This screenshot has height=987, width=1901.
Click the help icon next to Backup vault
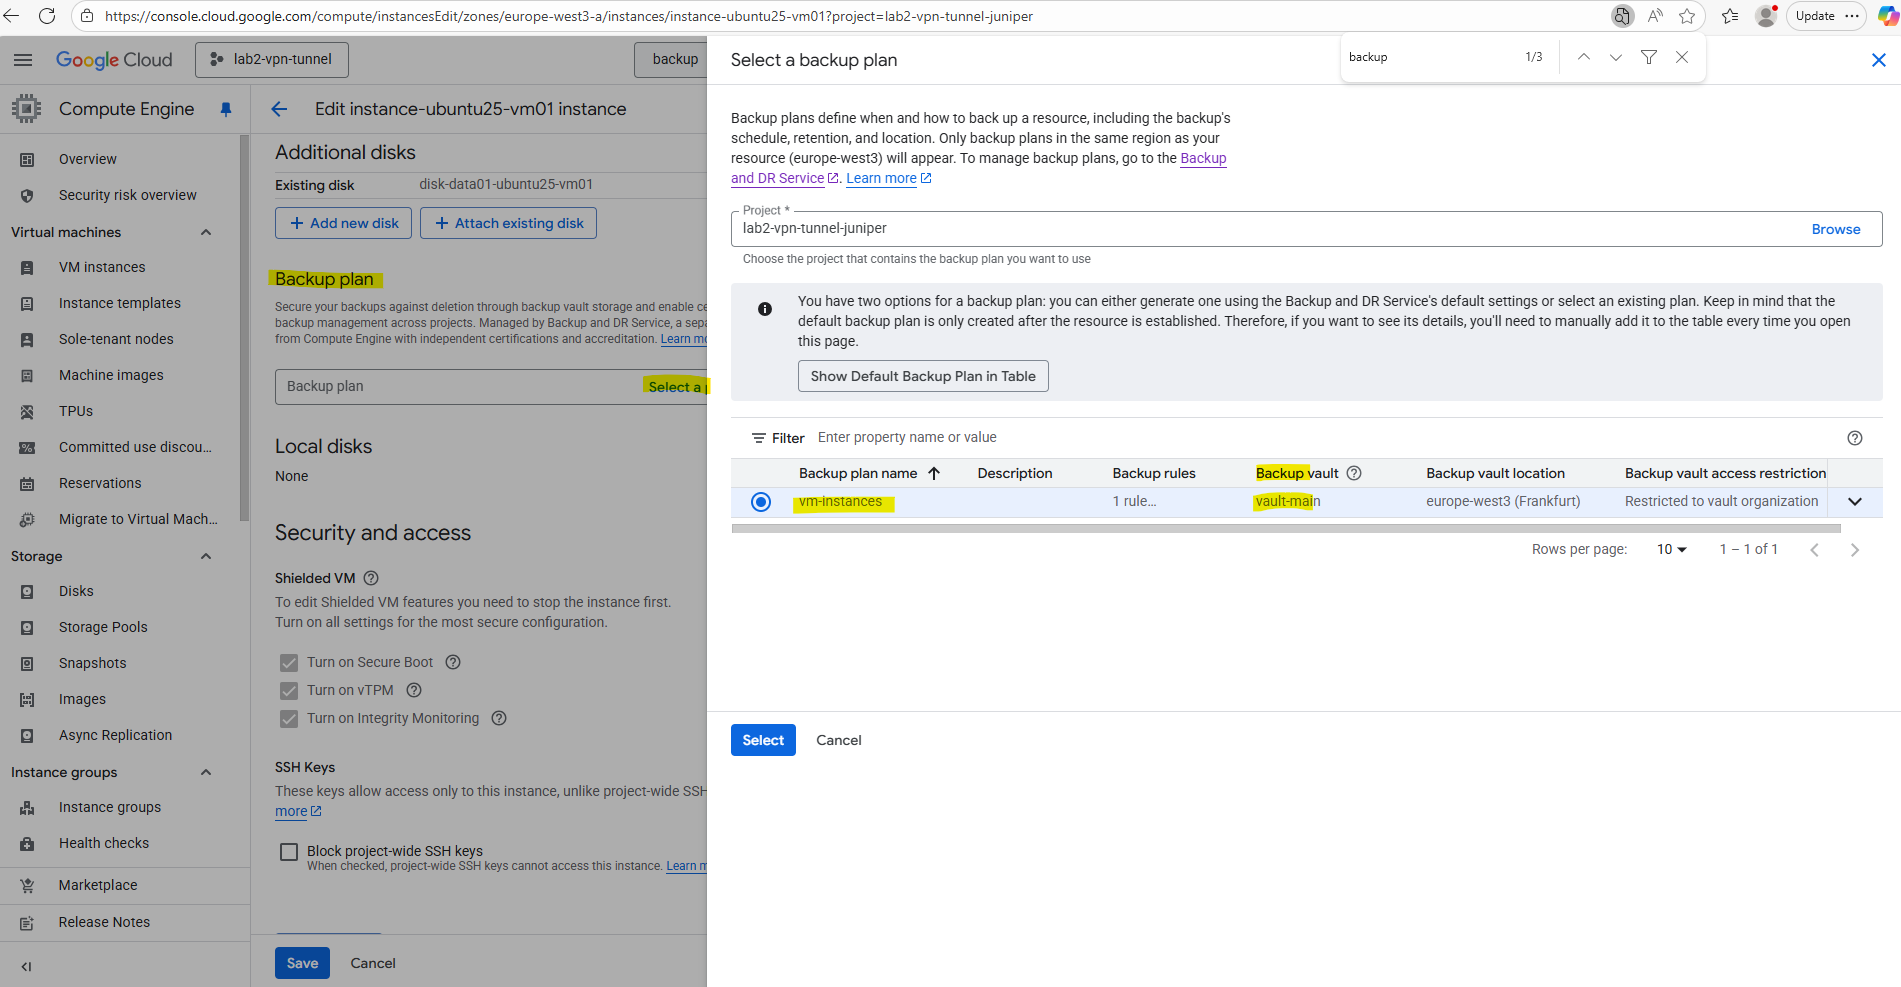tap(1354, 473)
